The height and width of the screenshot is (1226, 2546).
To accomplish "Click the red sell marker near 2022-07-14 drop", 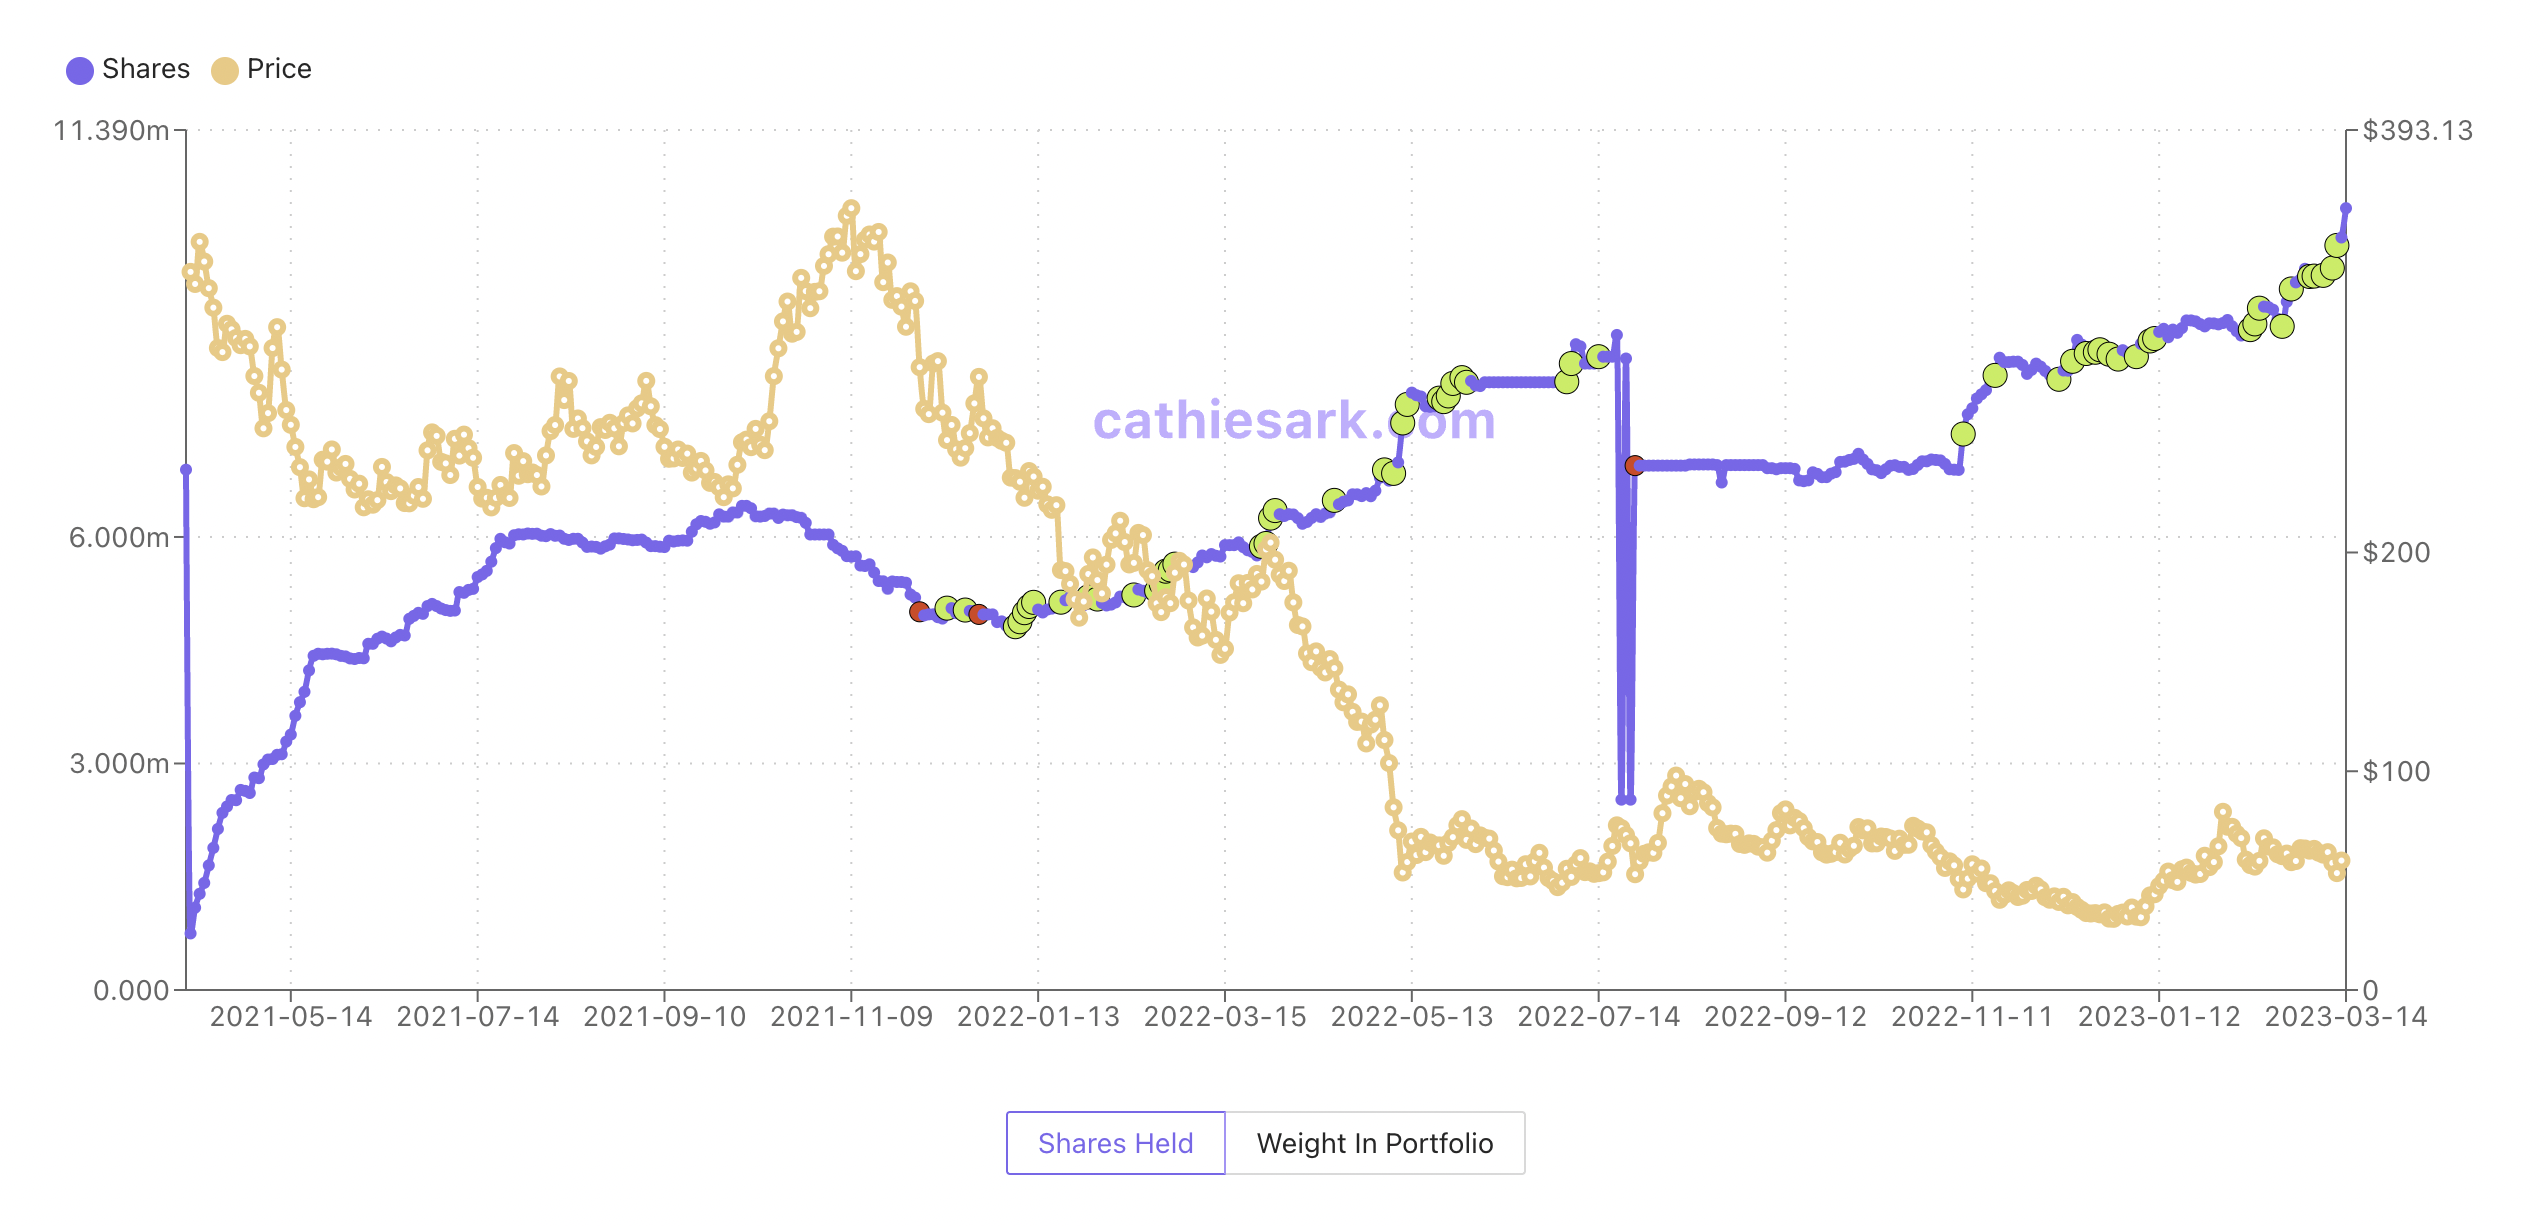I will click(1634, 465).
